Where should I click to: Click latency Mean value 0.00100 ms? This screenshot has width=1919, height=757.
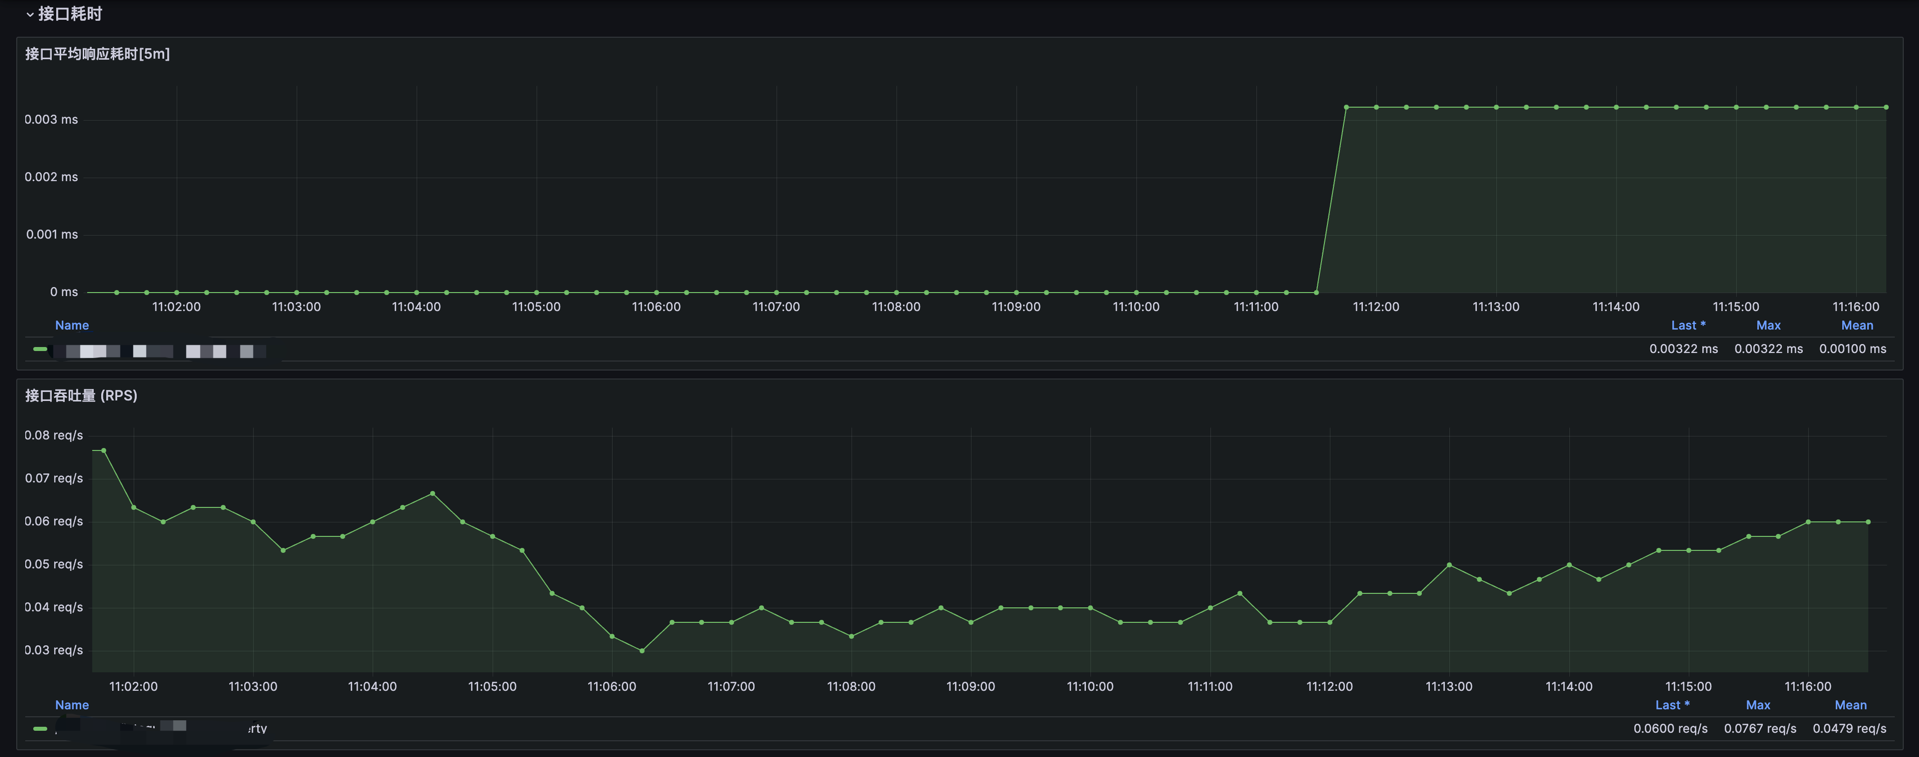tap(1852, 349)
